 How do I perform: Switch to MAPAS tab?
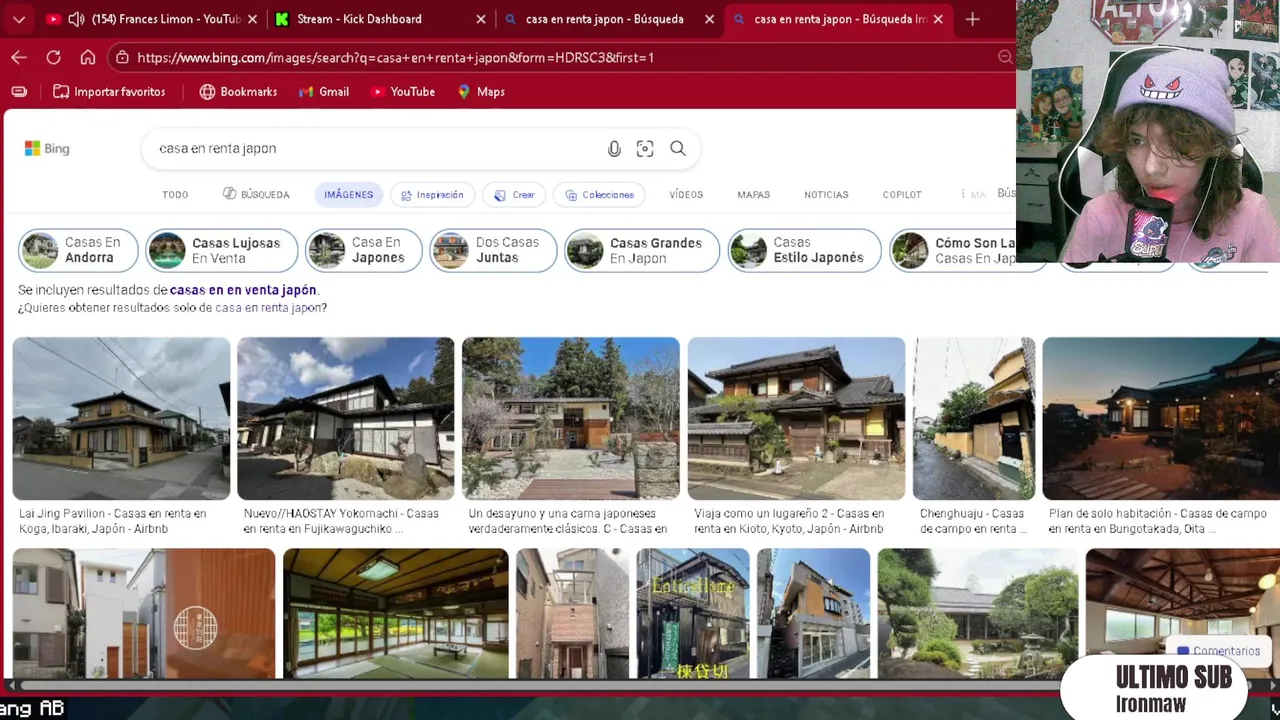(754, 194)
